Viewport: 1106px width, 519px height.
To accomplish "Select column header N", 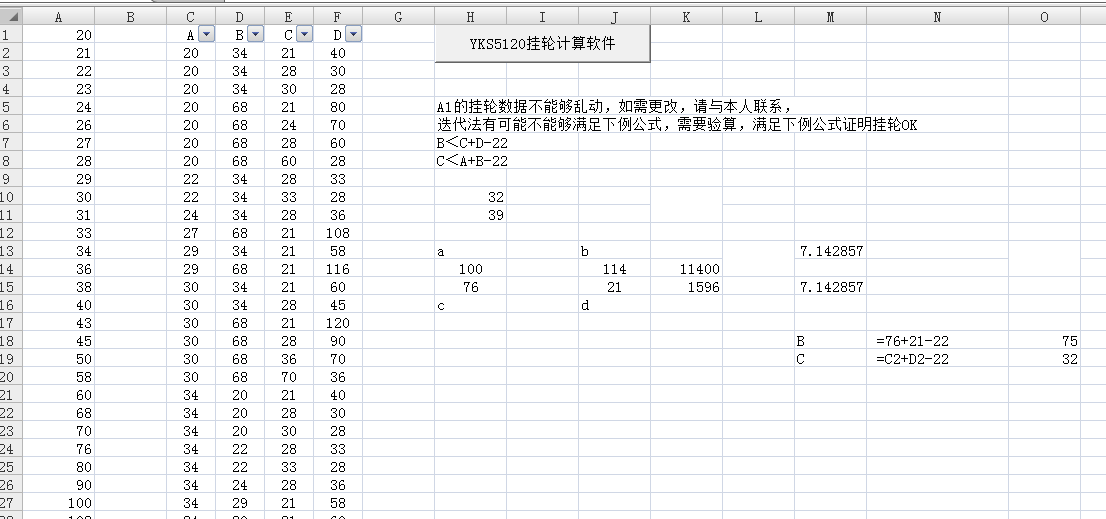I will (937, 17).
